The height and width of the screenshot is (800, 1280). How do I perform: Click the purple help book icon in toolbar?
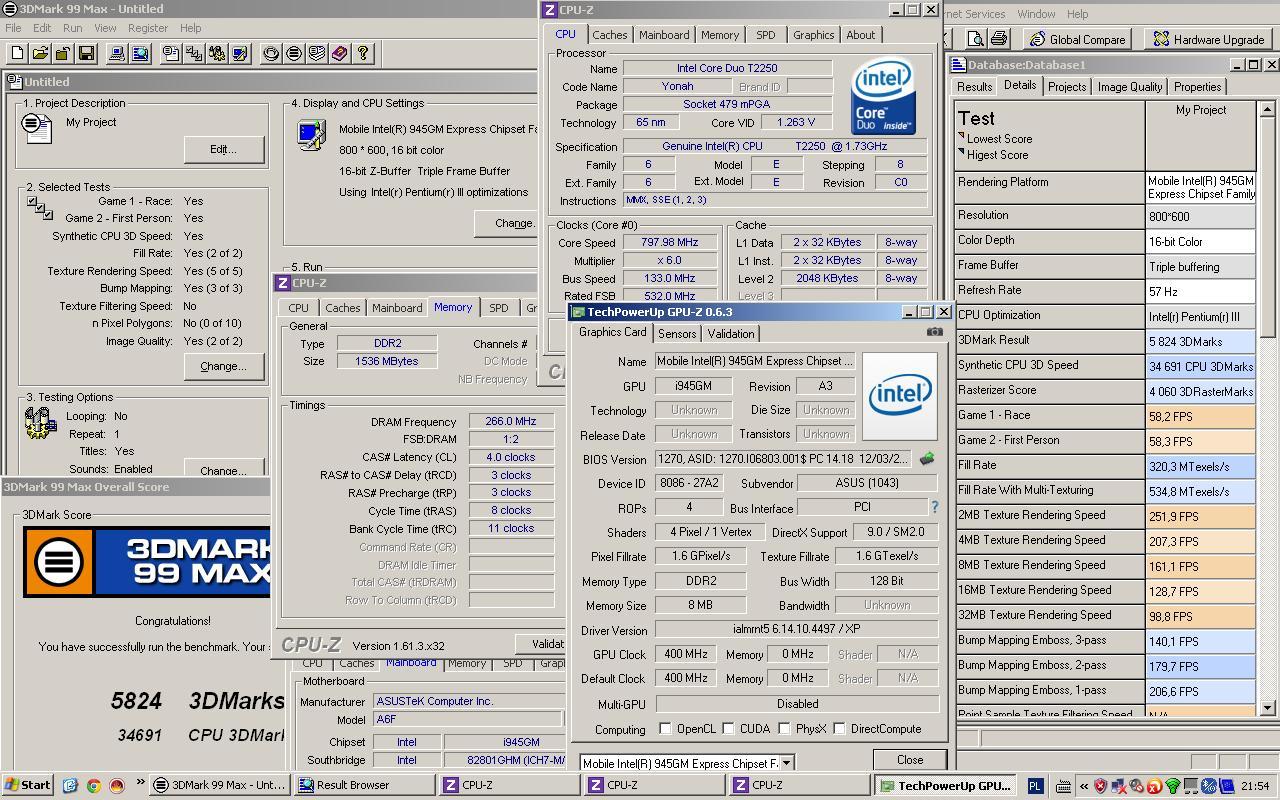[340, 53]
